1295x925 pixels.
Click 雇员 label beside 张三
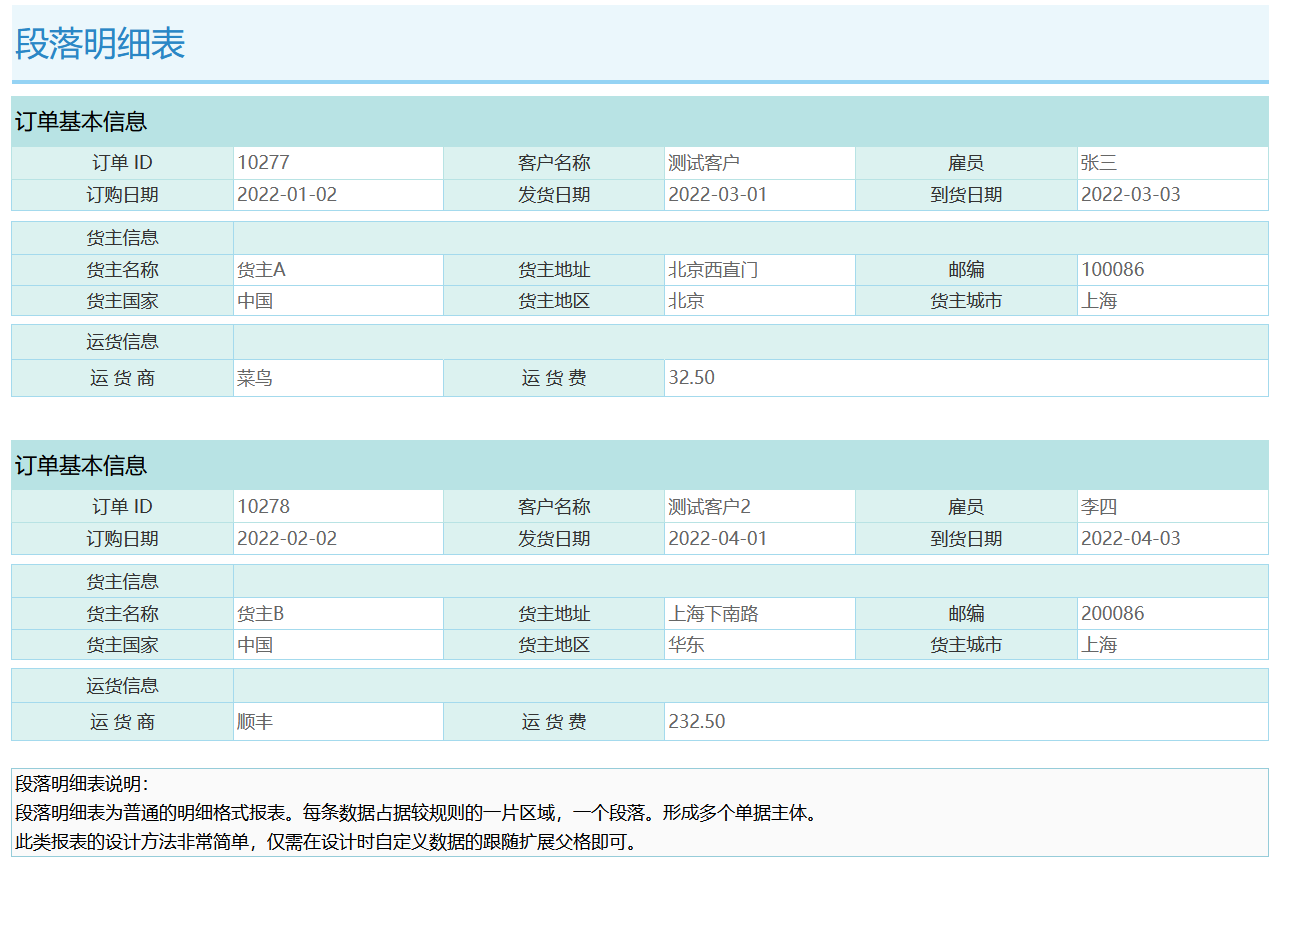tap(966, 162)
